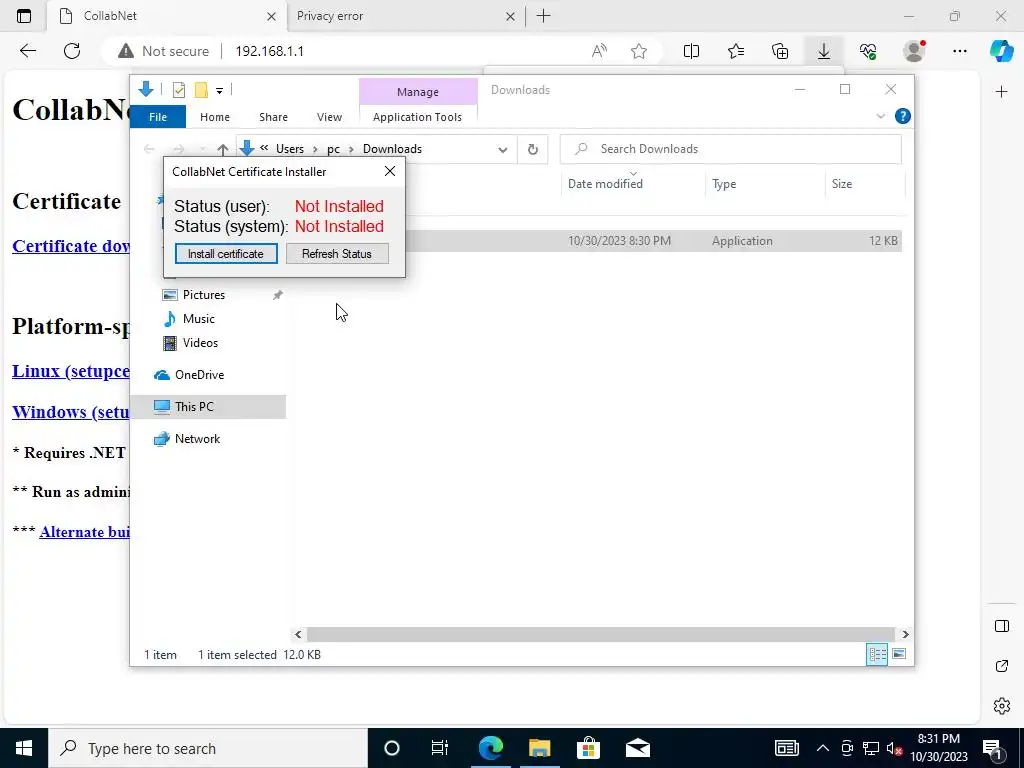Switch to large icons view layout
This screenshot has height=768, width=1024.
[899, 654]
